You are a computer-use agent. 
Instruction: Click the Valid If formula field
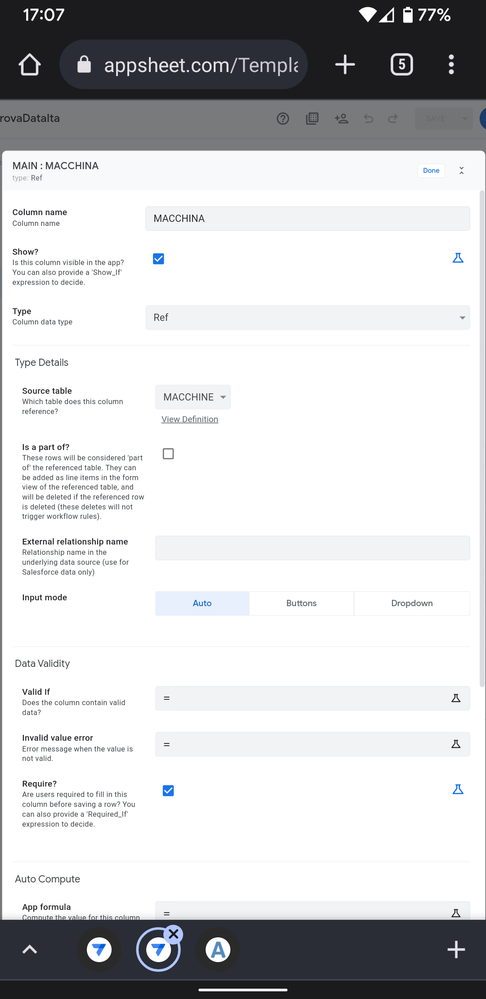coord(313,698)
